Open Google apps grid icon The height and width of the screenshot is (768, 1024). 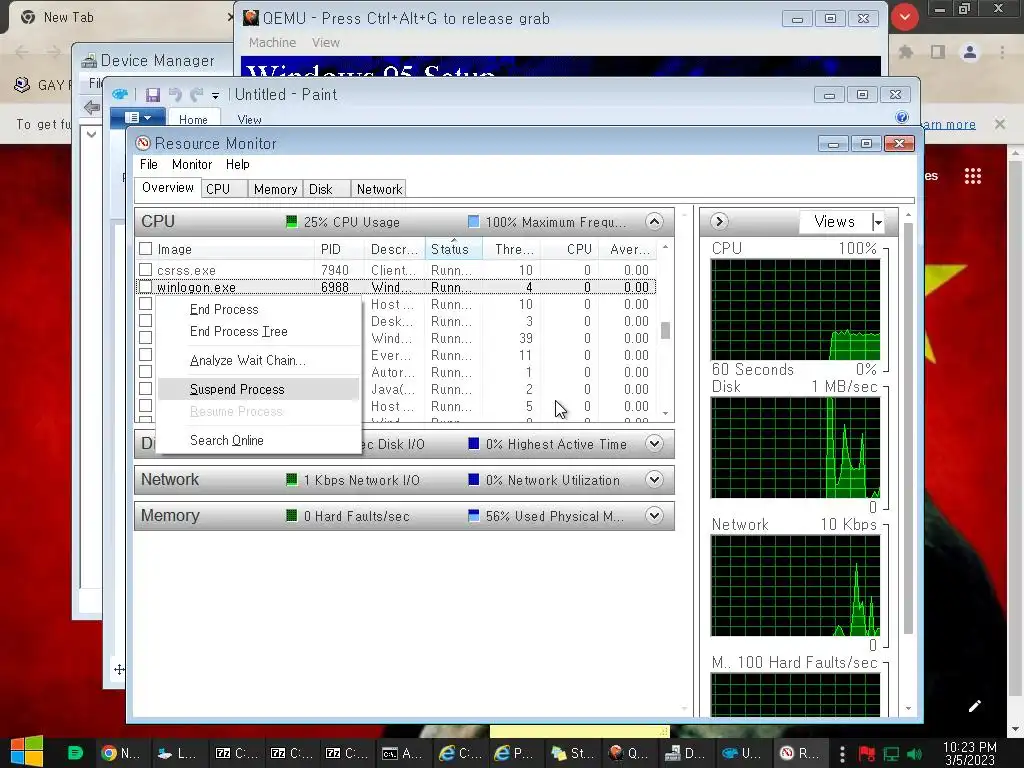[x=972, y=176]
